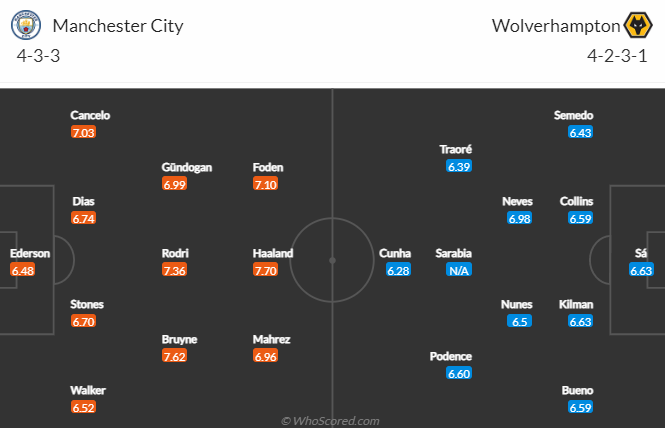Click Walker's 6.52 rating badge
The height and width of the screenshot is (428, 665).
[83, 407]
